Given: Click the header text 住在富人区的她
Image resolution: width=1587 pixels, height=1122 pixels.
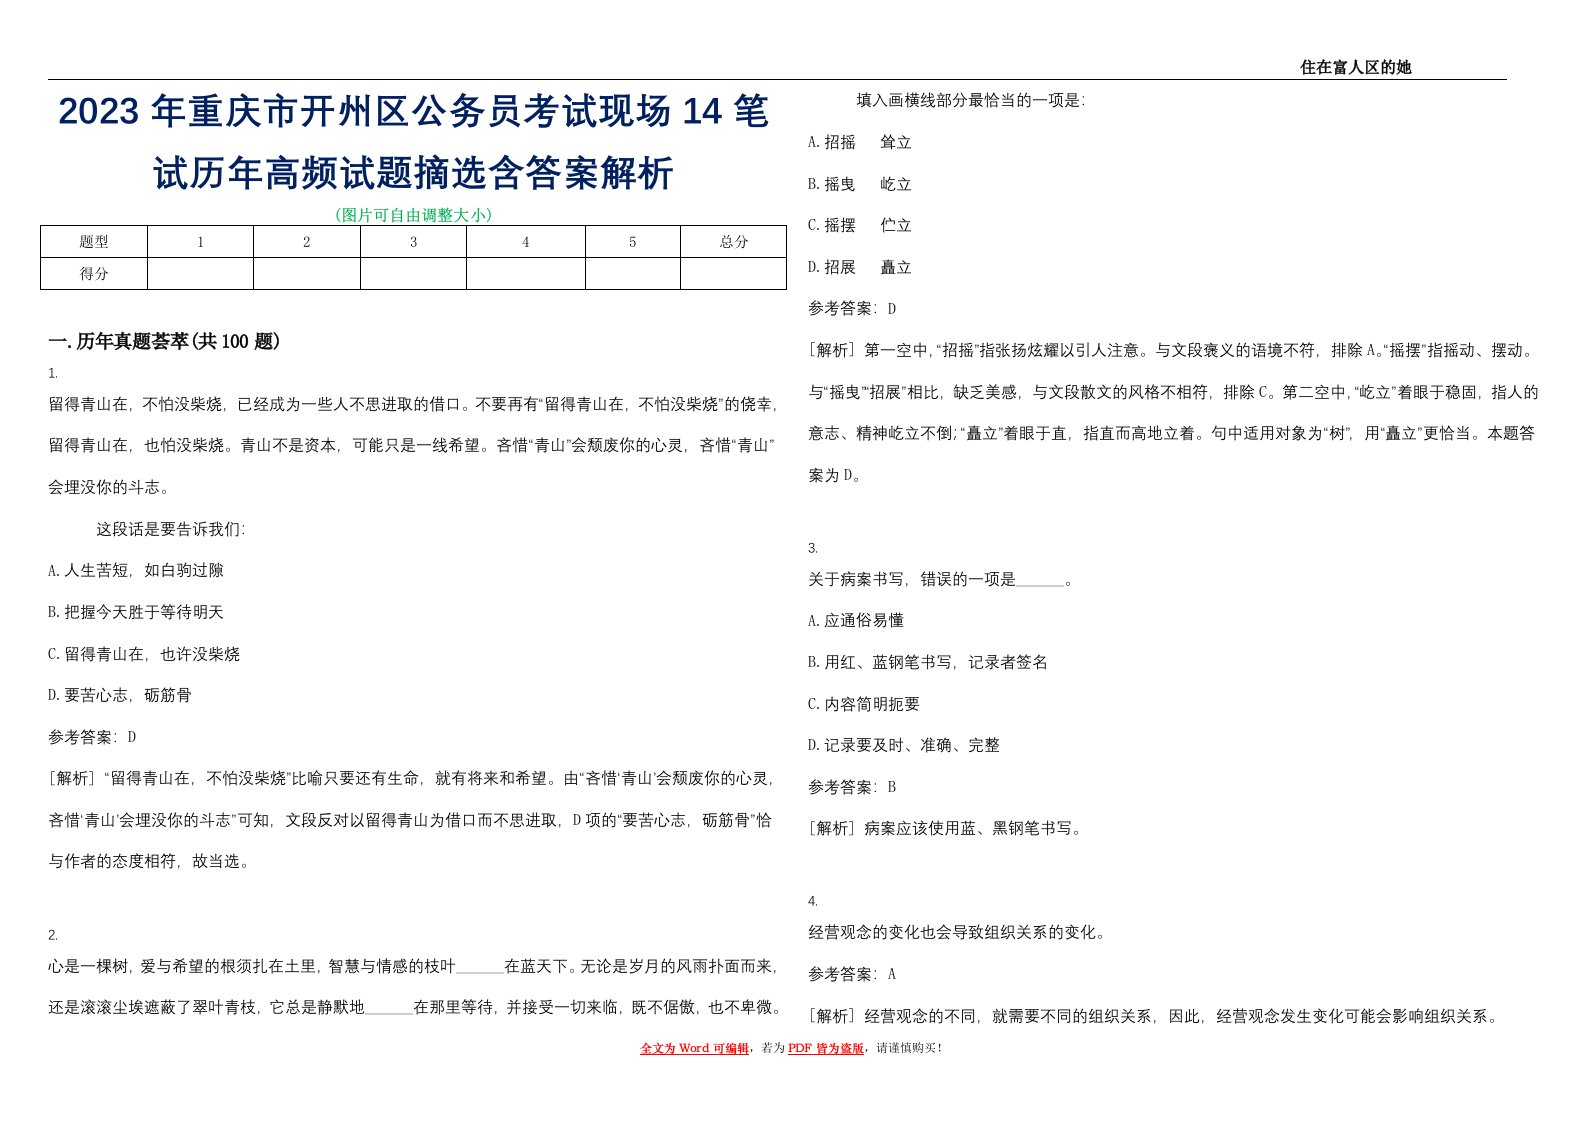Looking at the screenshot, I should click(1355, 67).
